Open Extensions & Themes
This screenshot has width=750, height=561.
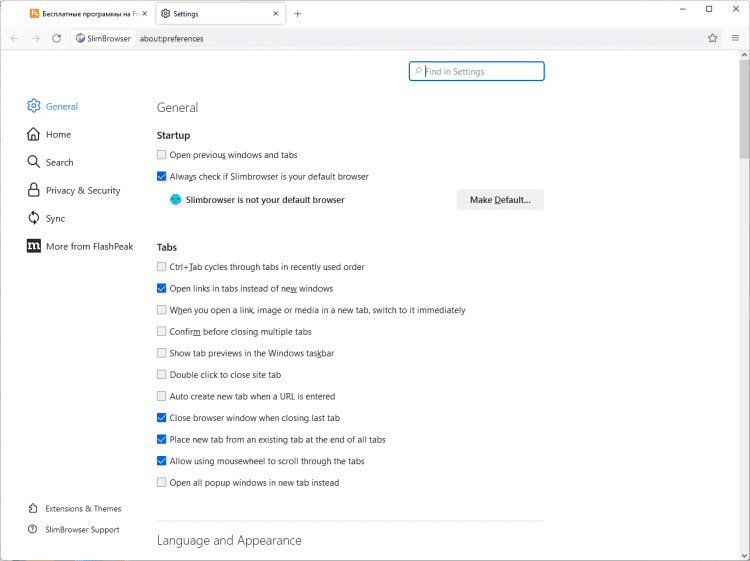(83, 508)
